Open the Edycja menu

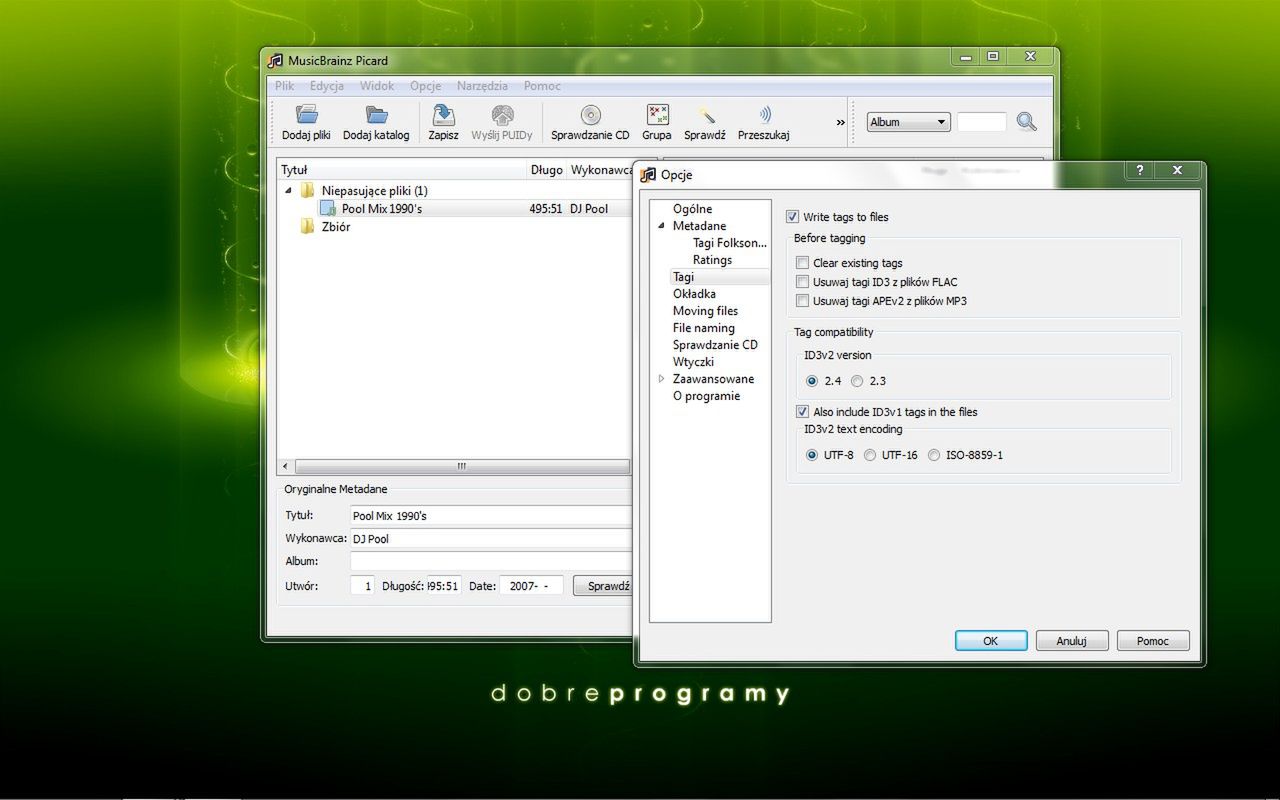click(327, 86)
